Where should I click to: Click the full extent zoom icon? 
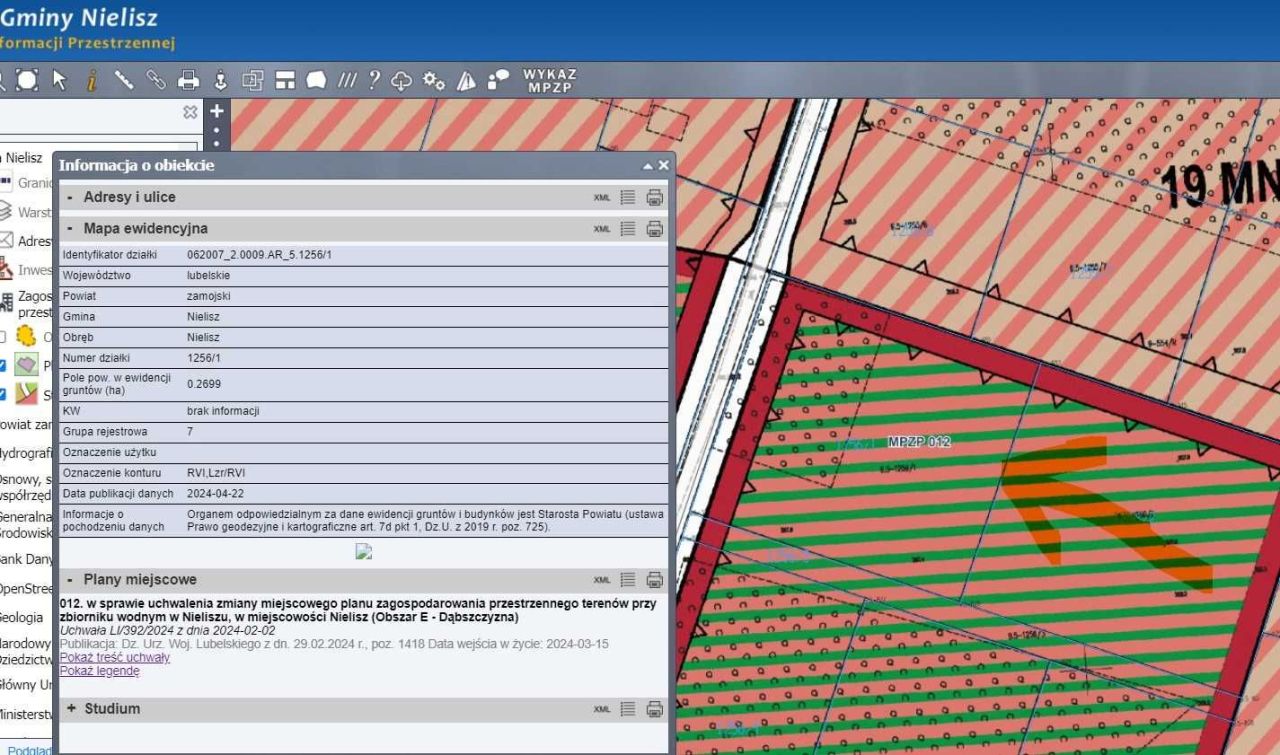click(x=27, y=81)
